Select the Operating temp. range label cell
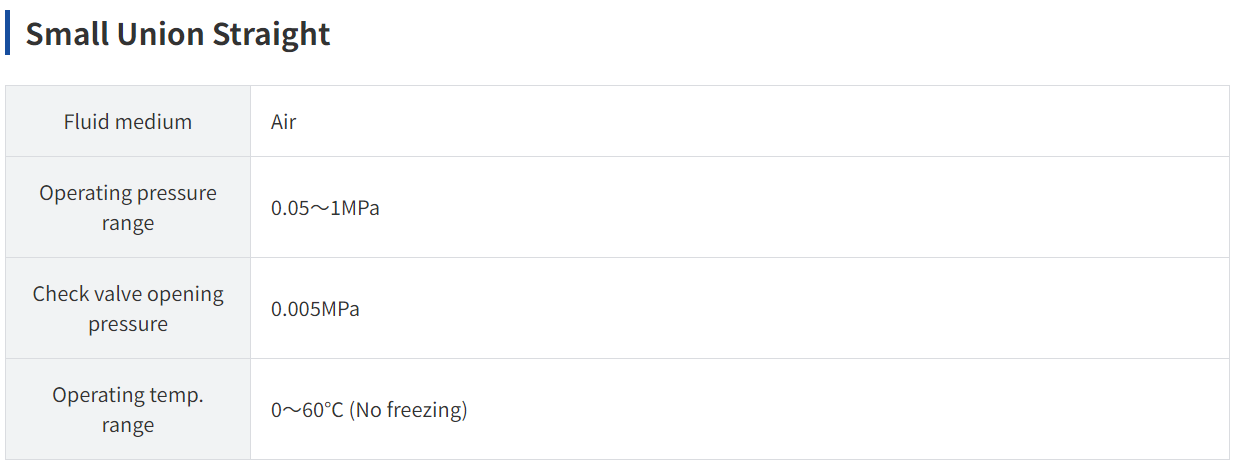1236x465 pixels. point(128,409)
